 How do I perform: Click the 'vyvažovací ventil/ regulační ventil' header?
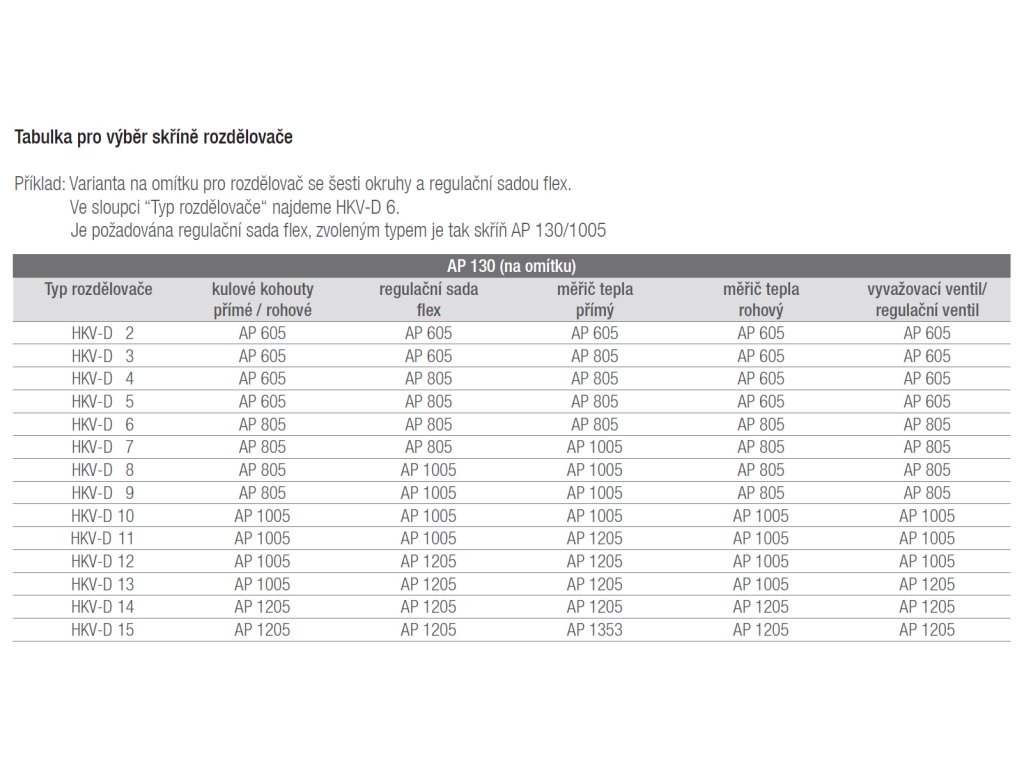click(x=927, y=300)
